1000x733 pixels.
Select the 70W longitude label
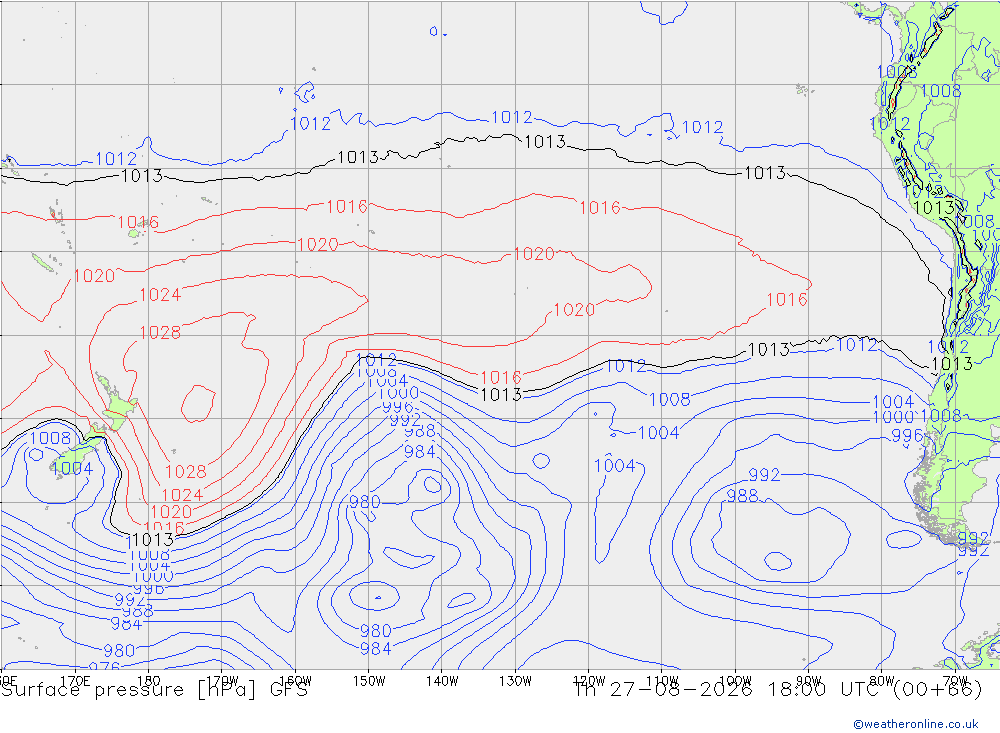[955, 681]
